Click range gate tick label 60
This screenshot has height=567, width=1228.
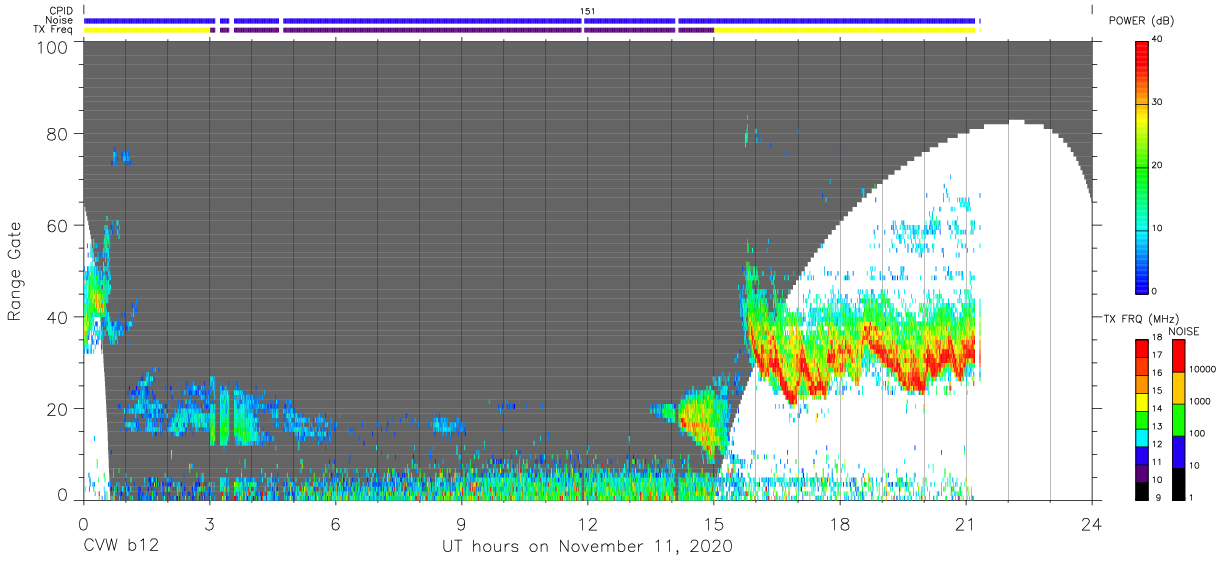tap(58, 226)
